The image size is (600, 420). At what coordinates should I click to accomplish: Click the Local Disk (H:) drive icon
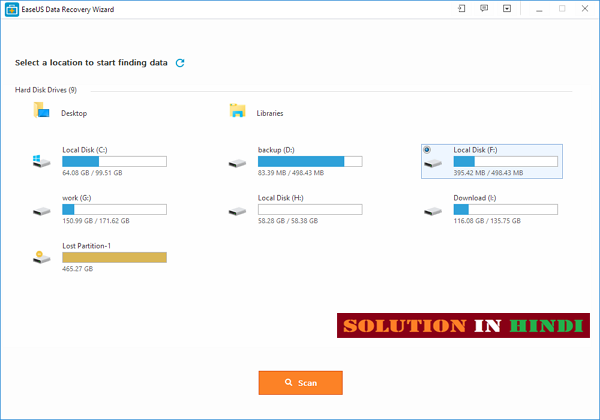tap(237, 211)
